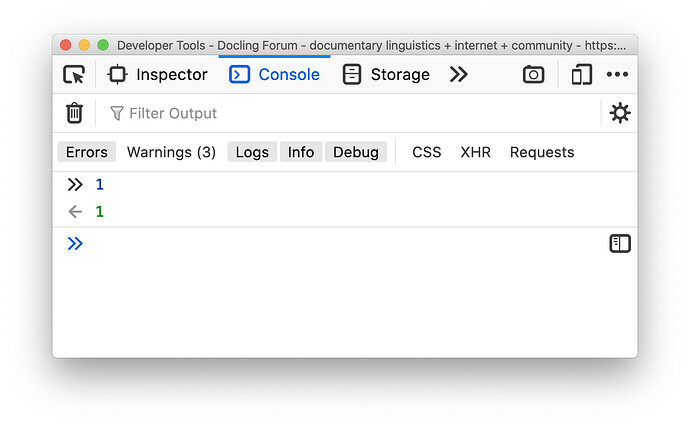Toggle the Errors filter
Viewport: 690px width, 427px height.
tap(87, 152)
